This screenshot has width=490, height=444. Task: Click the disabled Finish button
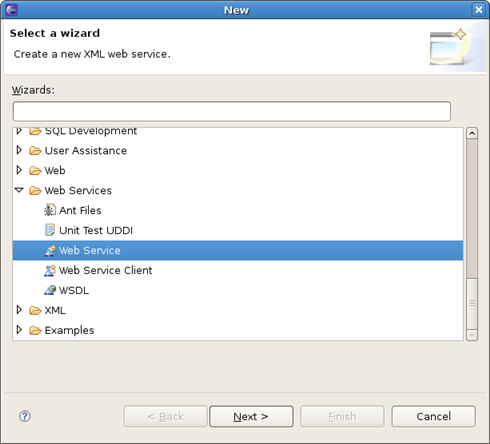pyautogui.click(x=342, y=416)
